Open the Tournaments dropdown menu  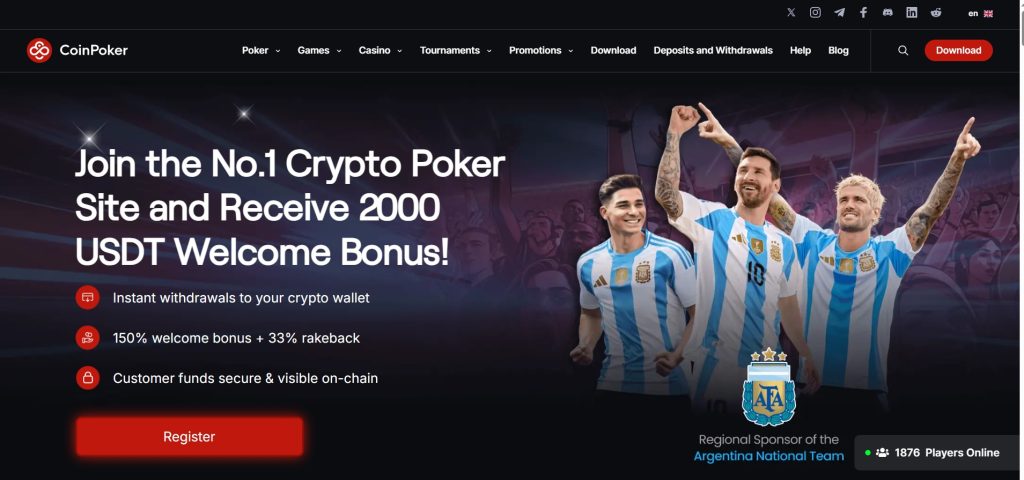click(x=456, y=50)
